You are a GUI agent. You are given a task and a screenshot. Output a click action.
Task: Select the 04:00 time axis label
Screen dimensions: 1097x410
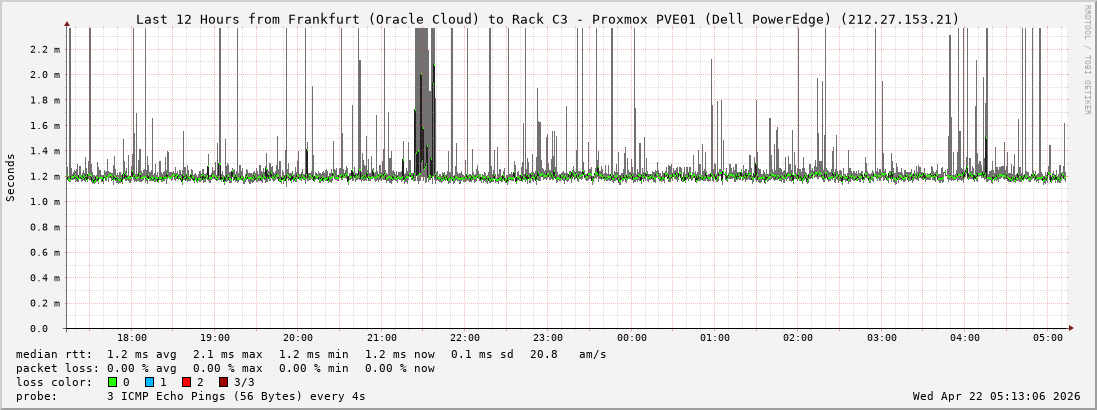[x=964, y=338]
